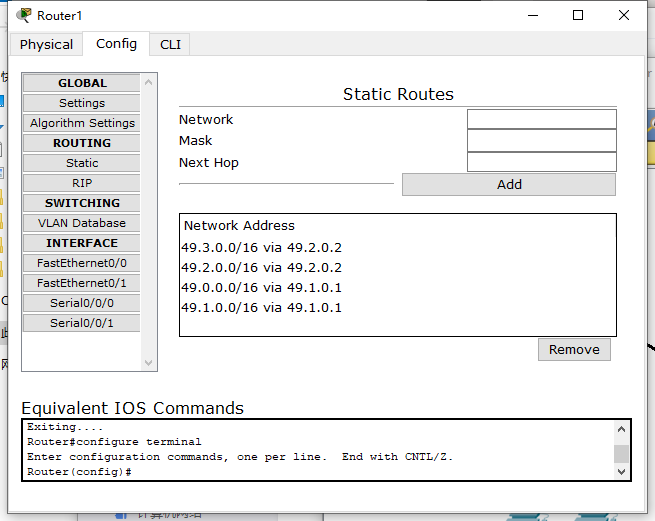Select route 49.1.0.0/16 via 49.1.0.1

261,308
